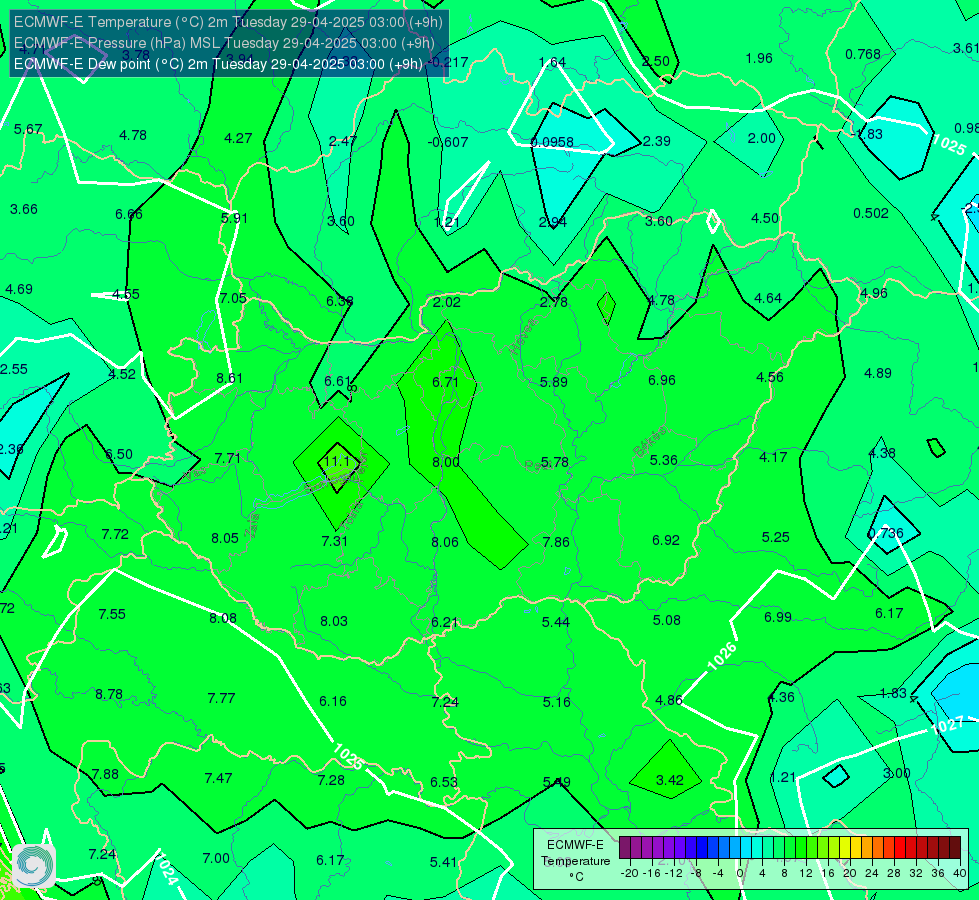Click the 3.00 grid value
Viewport: 979px width, 900px height.
point(897,773)
